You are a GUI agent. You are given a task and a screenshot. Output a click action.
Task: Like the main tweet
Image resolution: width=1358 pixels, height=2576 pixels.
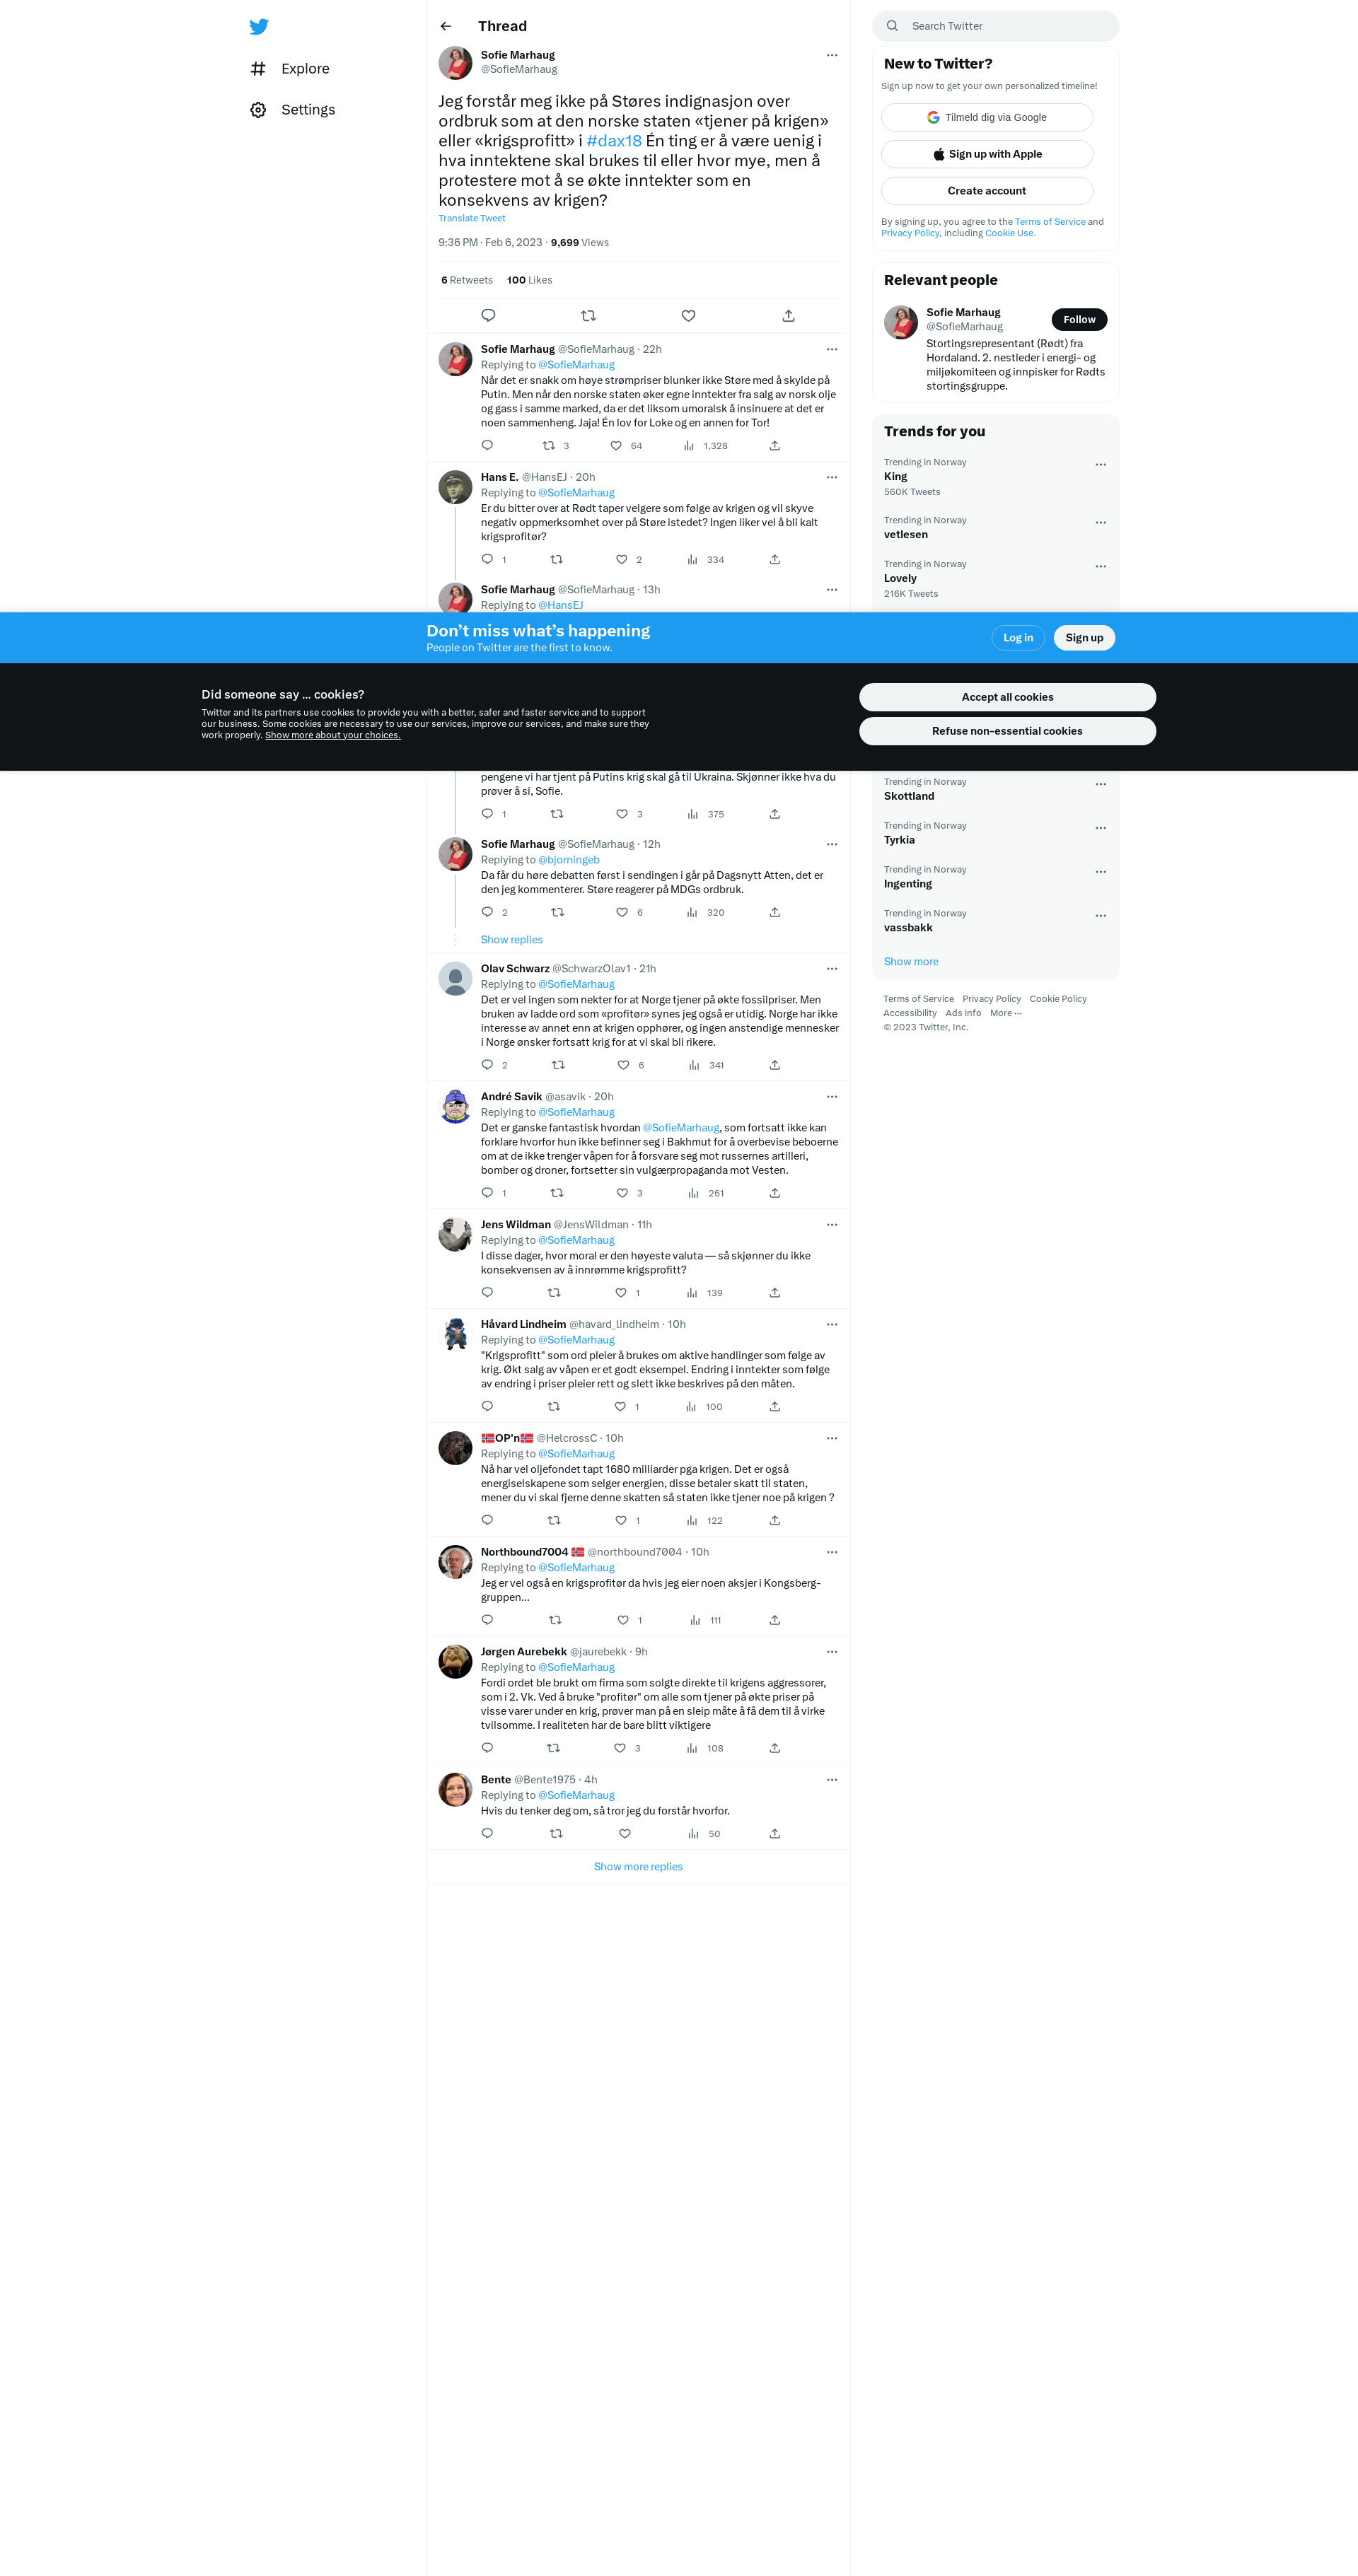point(688,316)
